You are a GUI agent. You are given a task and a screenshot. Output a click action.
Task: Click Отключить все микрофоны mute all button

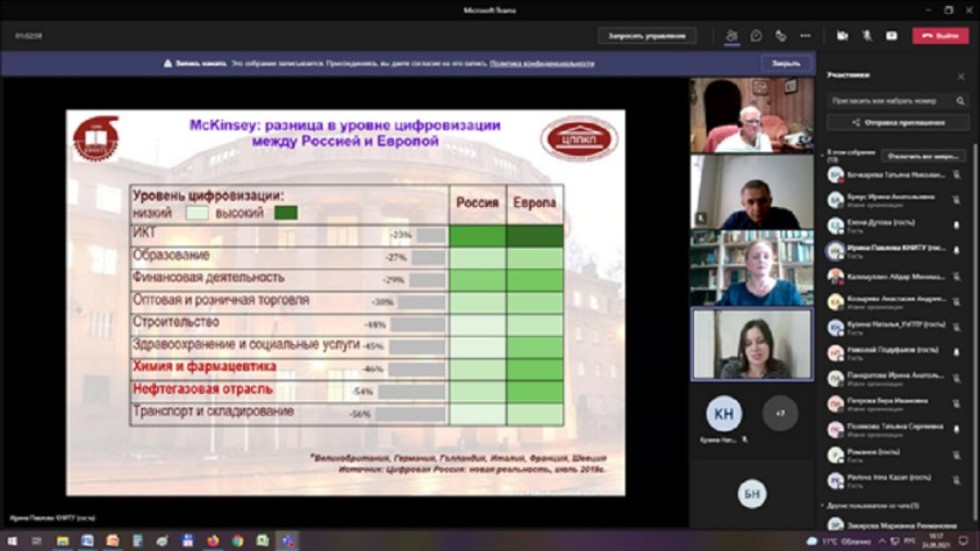(x=923, y=156)
